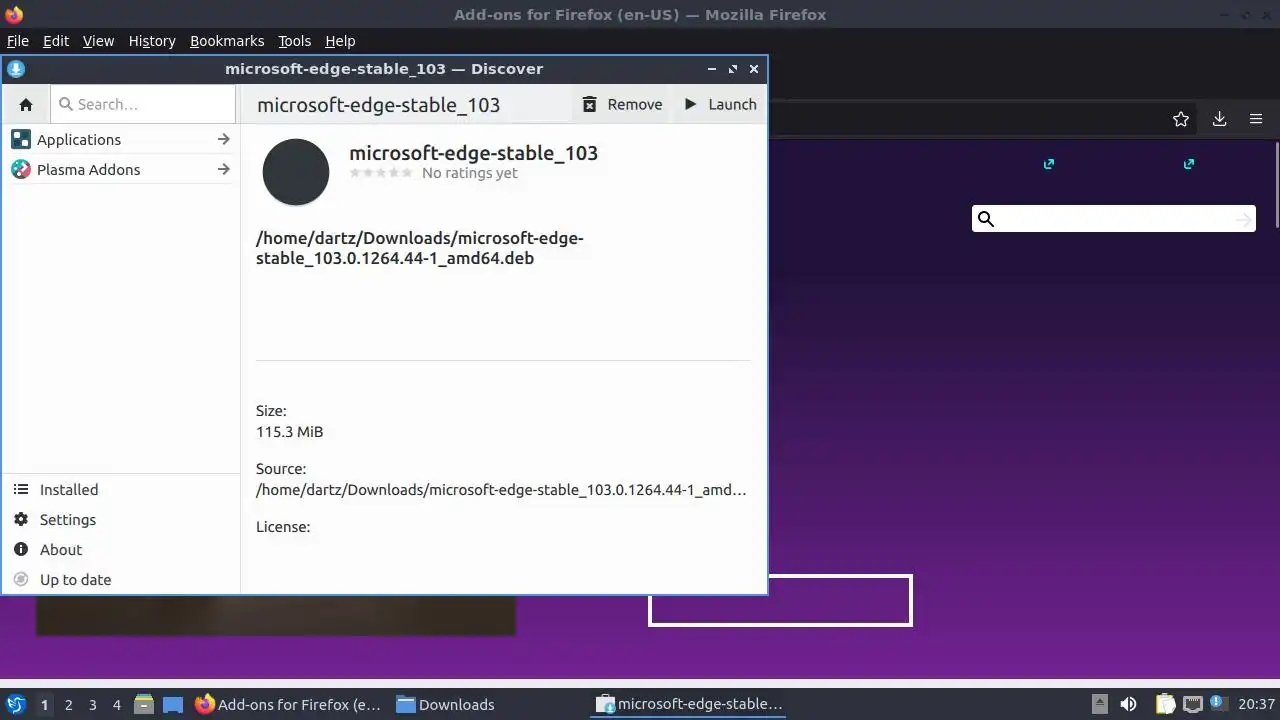
Task: Expand Applications using its arrow
Action: tap(223, 140)
